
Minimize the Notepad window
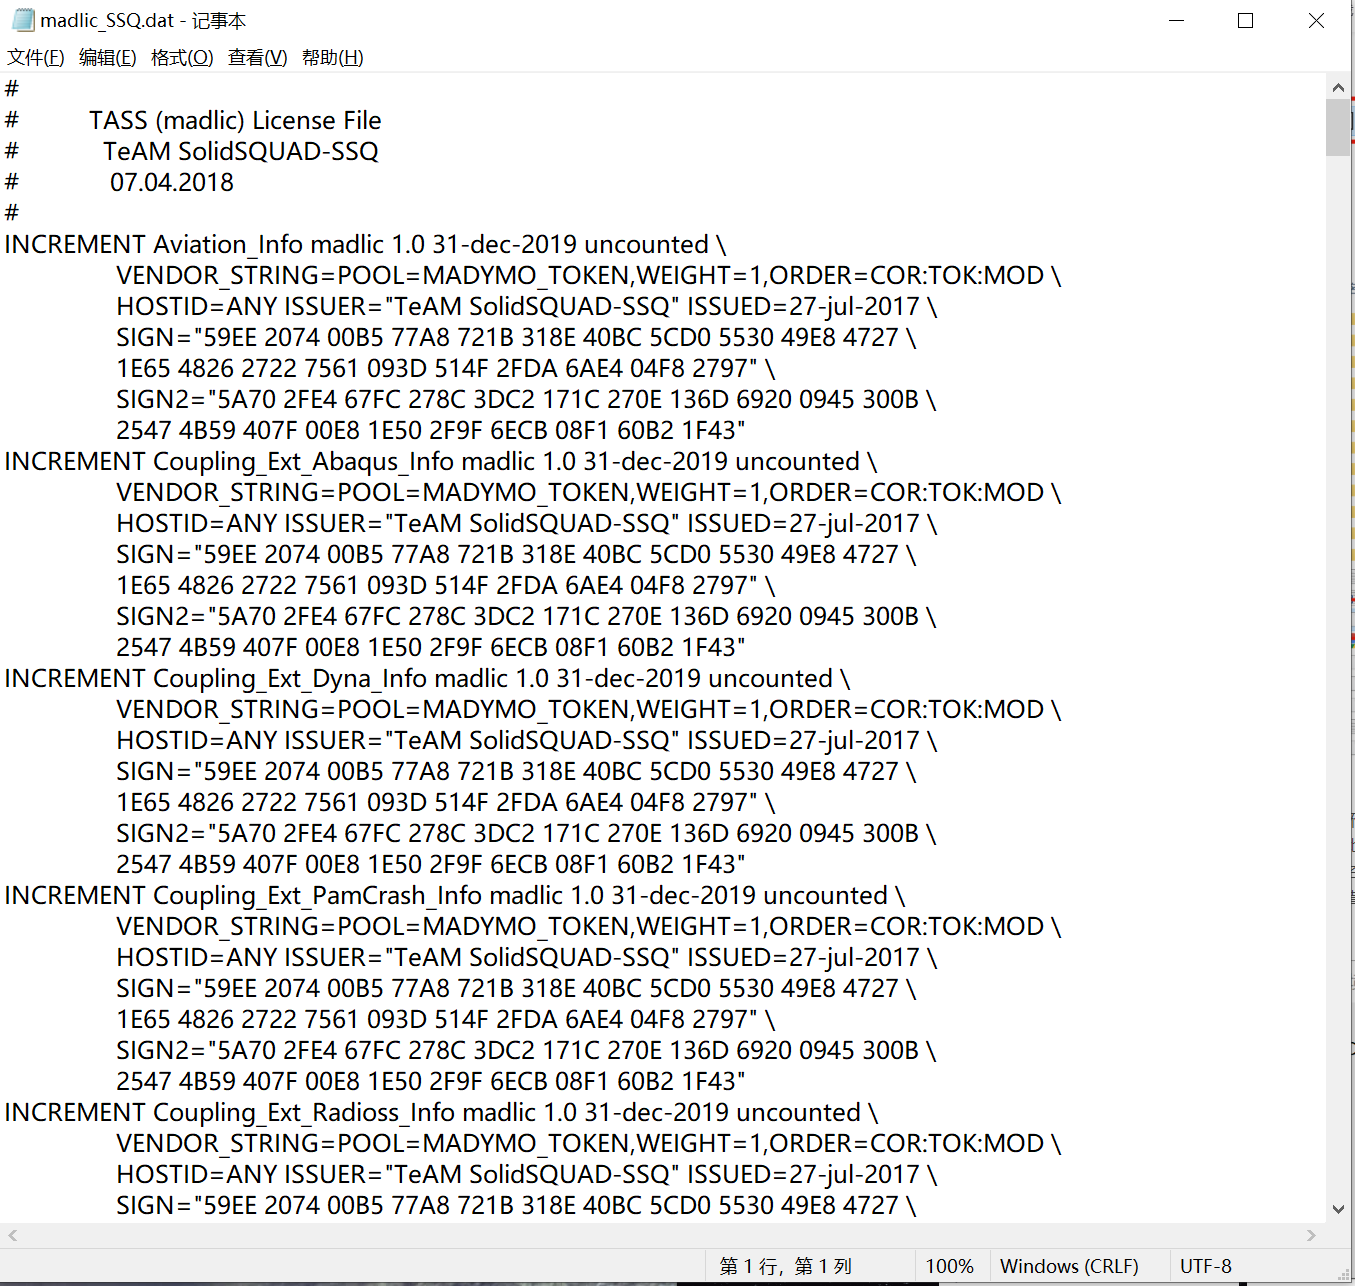click(1177, 20)
